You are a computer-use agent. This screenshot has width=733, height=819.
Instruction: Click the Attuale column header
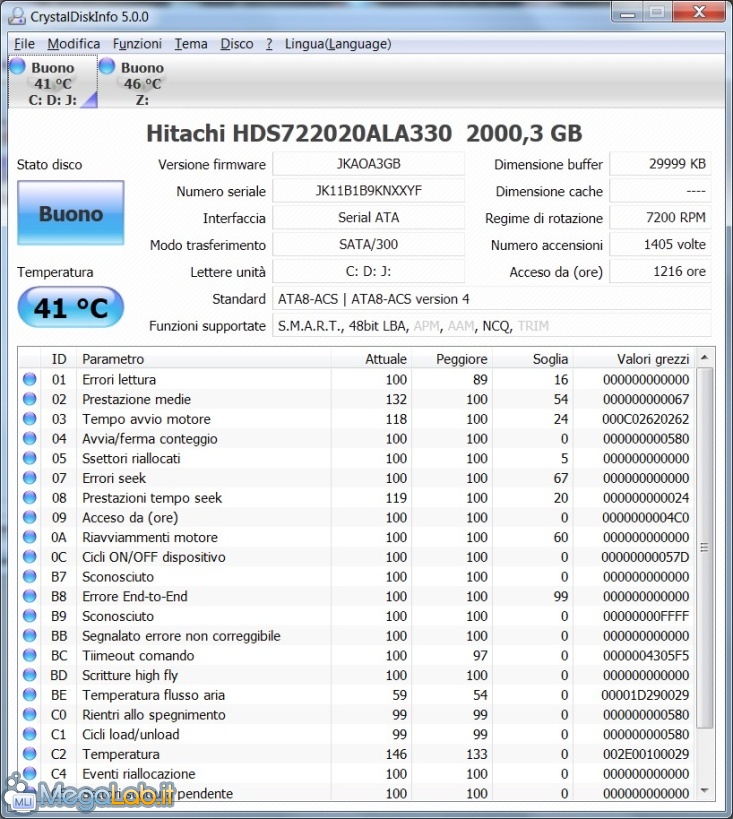tap(371, 359)
